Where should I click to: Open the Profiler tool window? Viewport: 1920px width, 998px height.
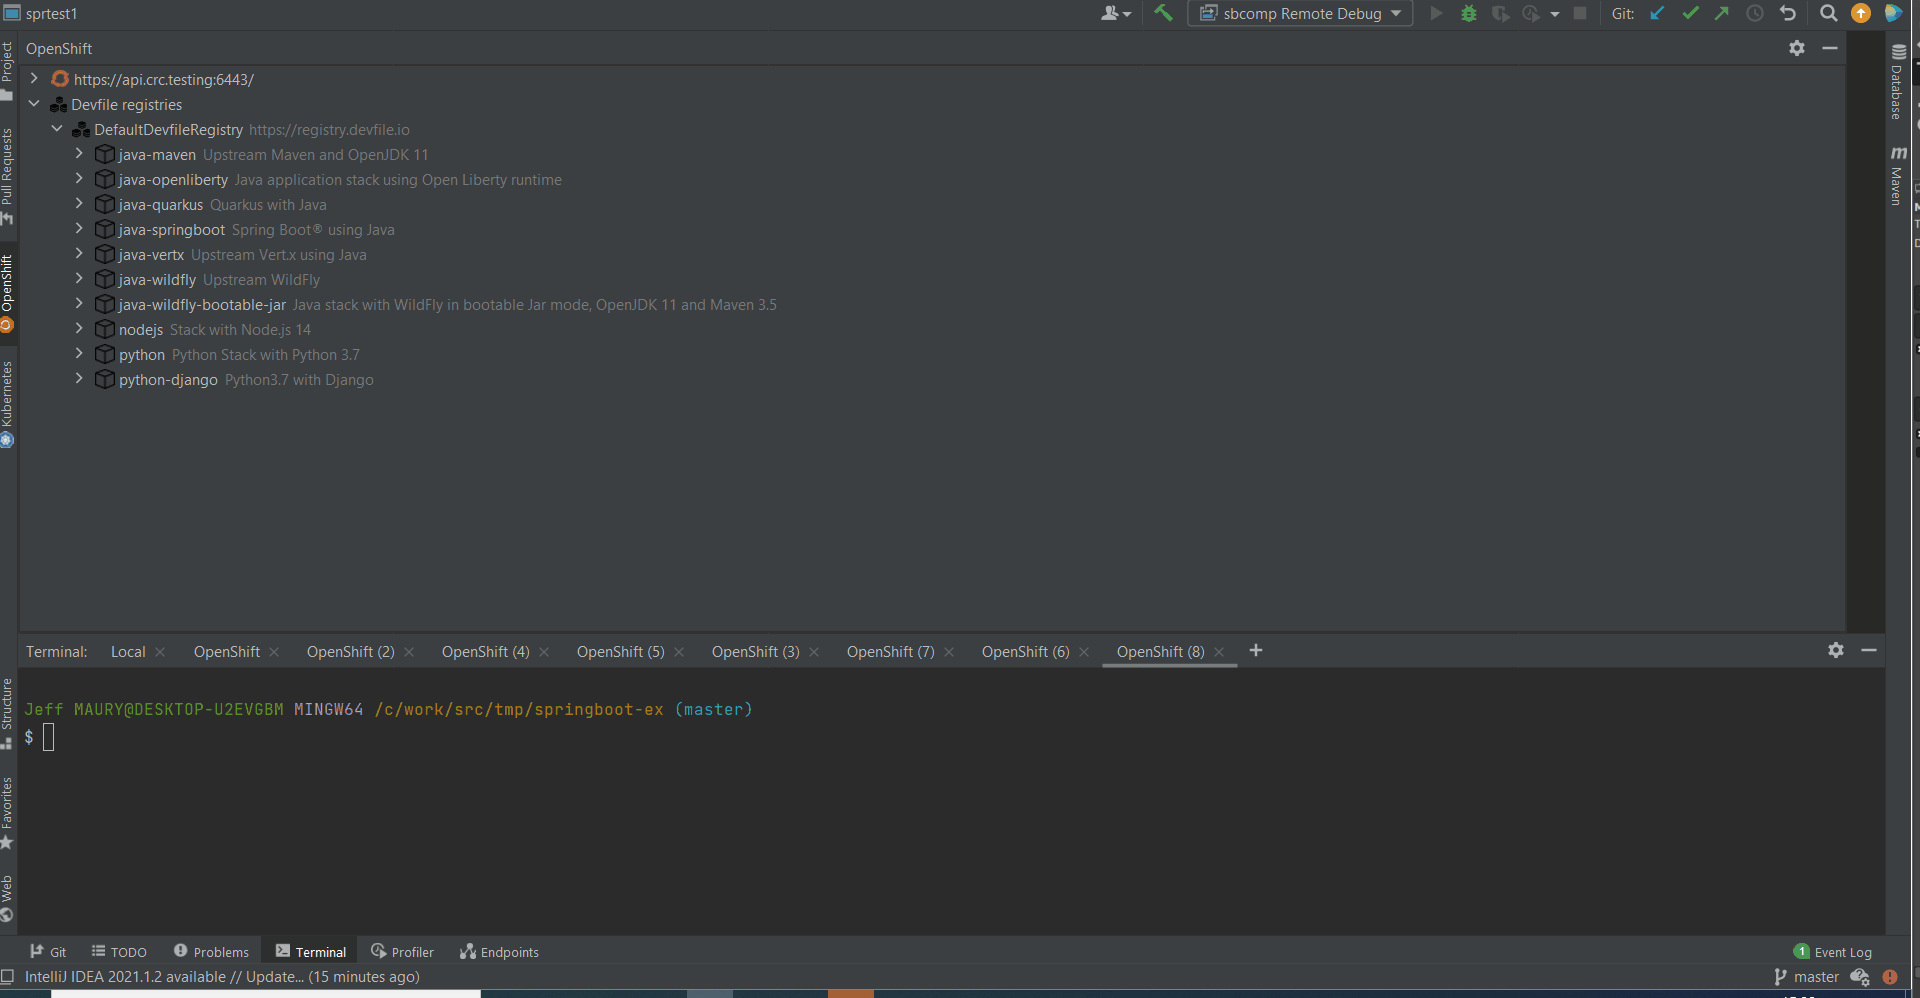pyautogui.click(x=402, y=952)
